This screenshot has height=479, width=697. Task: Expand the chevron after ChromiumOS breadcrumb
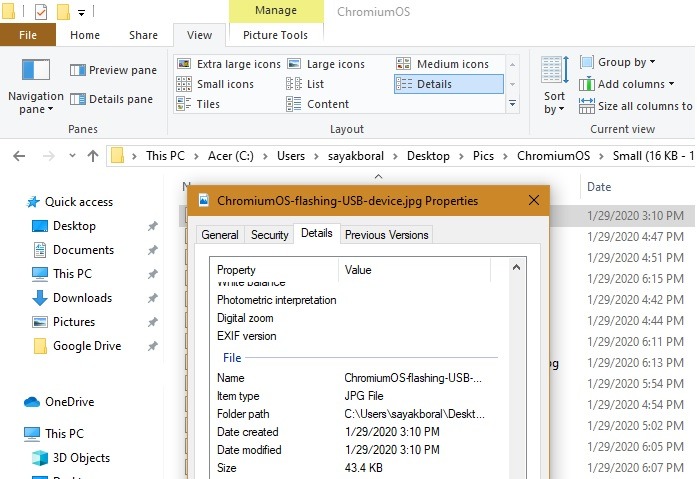point(601,156)
